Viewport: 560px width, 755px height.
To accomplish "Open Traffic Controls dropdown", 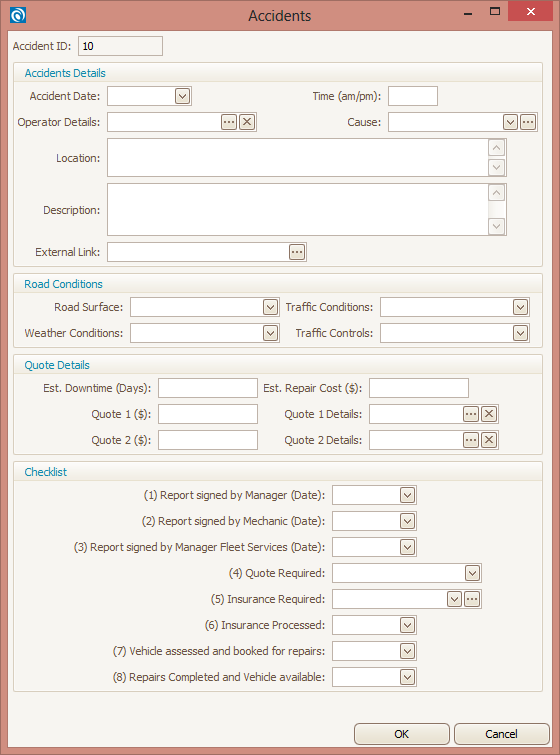I will [x=520, y=333].
